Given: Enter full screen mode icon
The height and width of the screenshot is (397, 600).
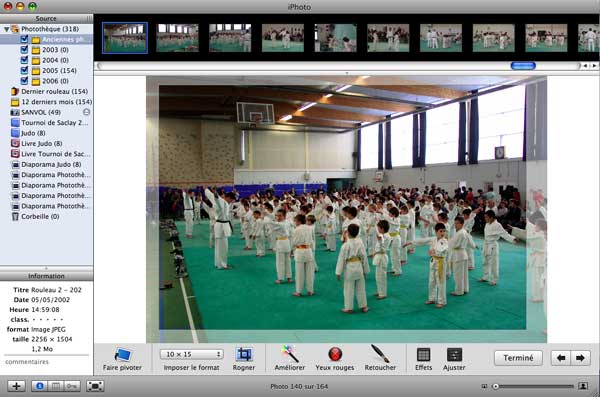Looking at the screenshot, I should pos(95,386).
